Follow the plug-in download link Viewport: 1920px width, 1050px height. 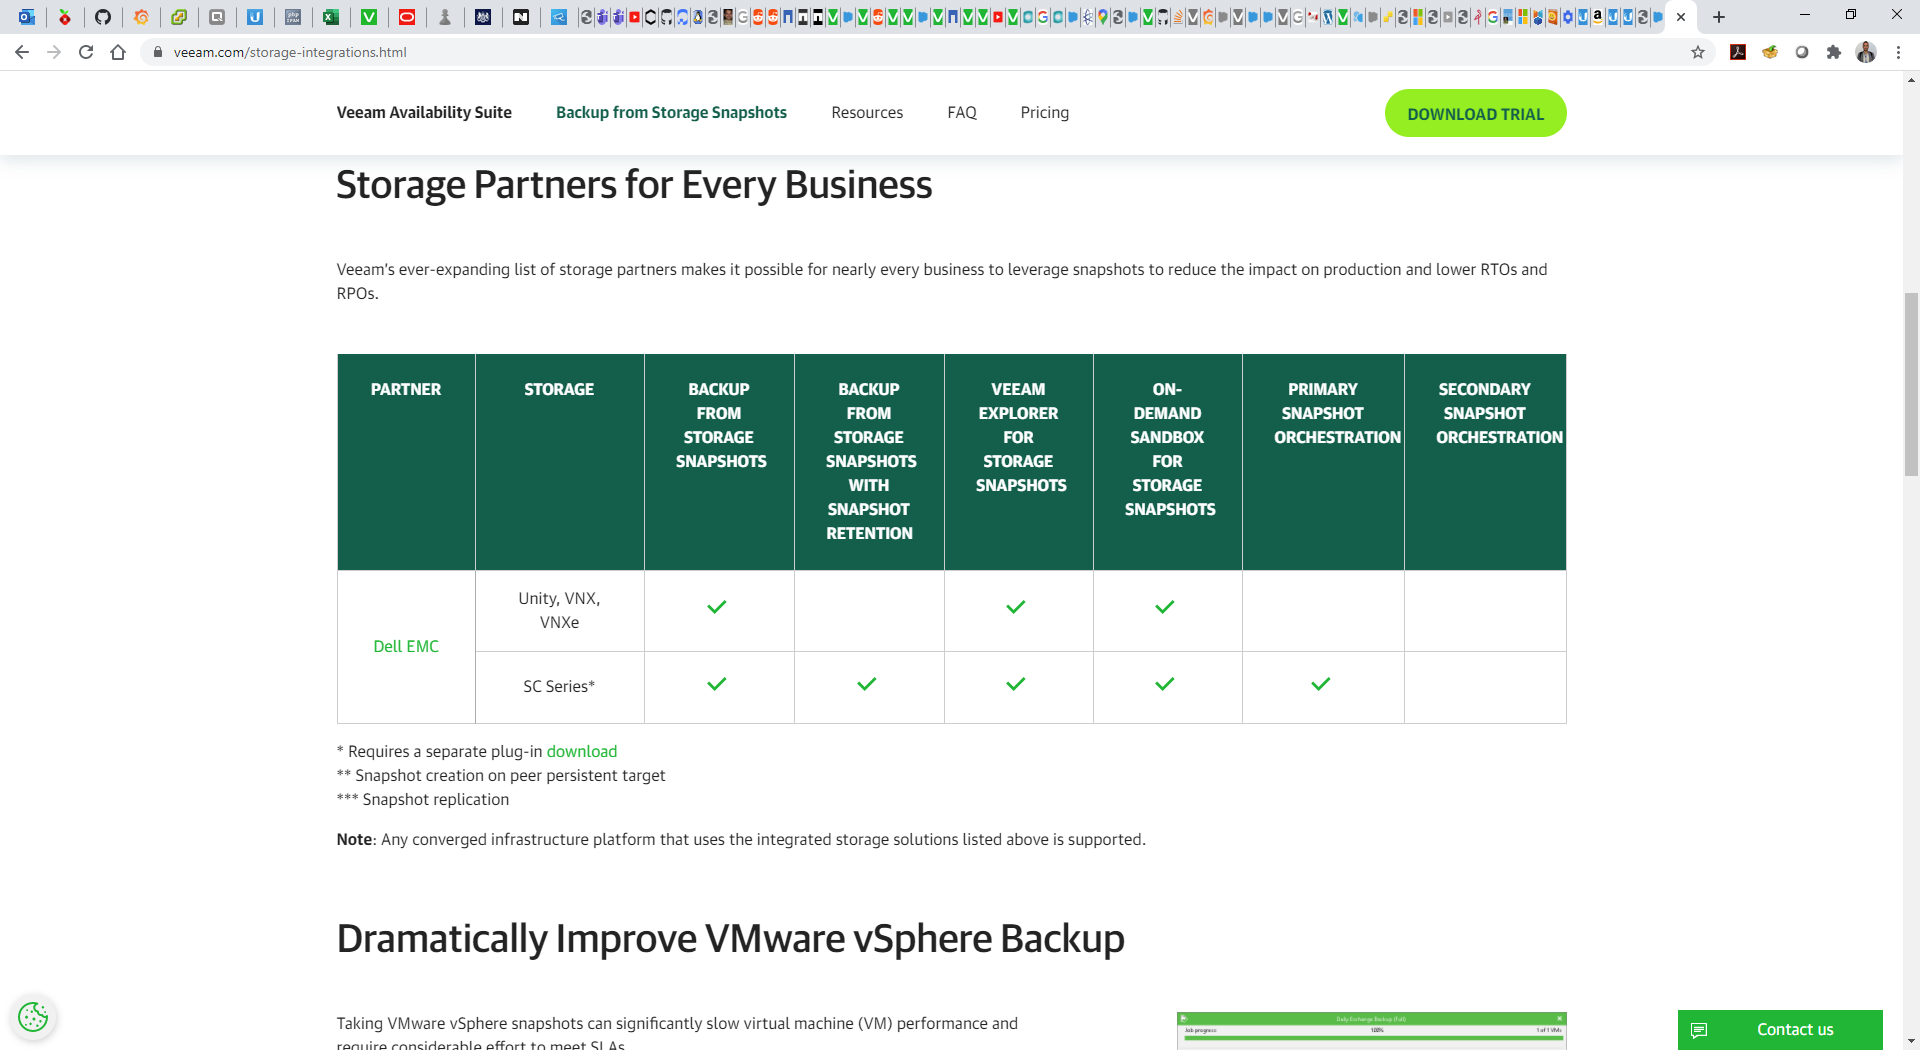pyautogui.click(x=582, y=752)
